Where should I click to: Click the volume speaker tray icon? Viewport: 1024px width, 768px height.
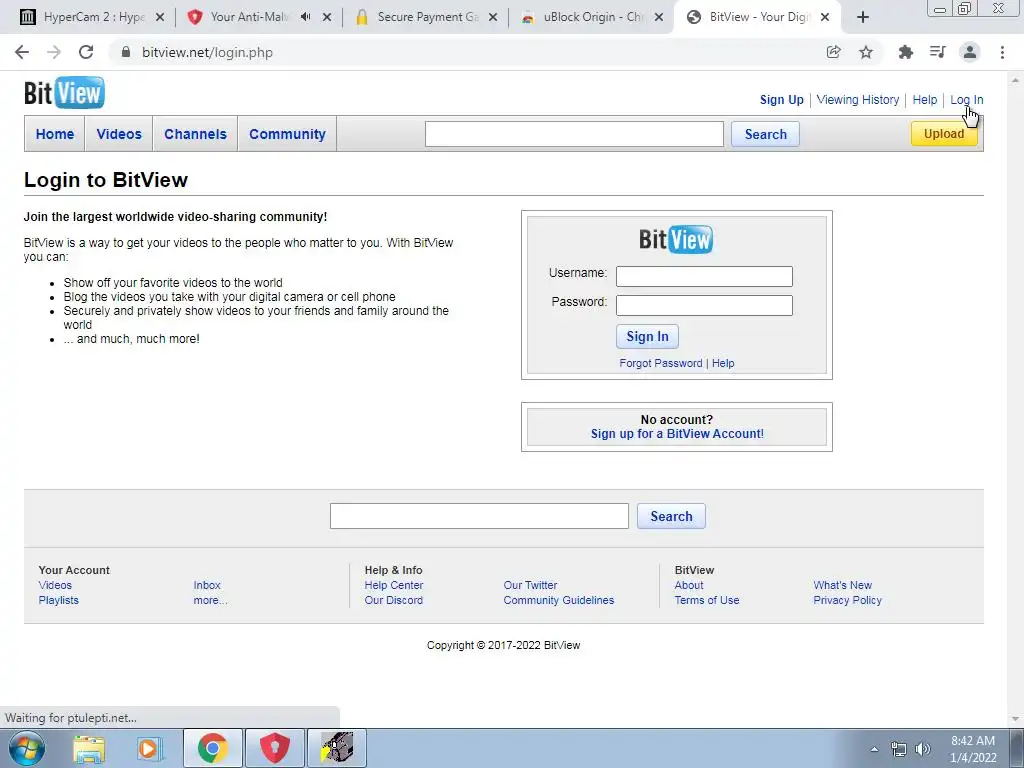tap(922, 749)
